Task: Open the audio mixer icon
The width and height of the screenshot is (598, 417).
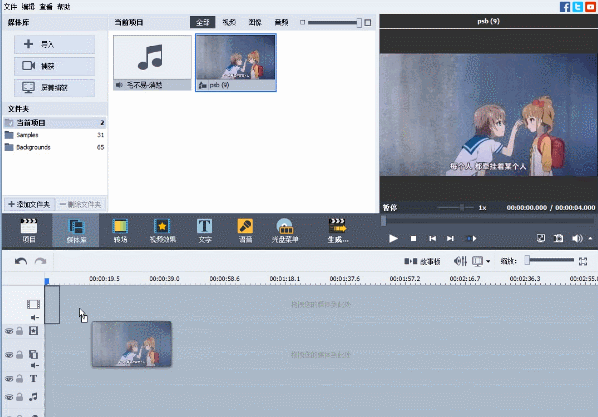Action: coord(460,261)
